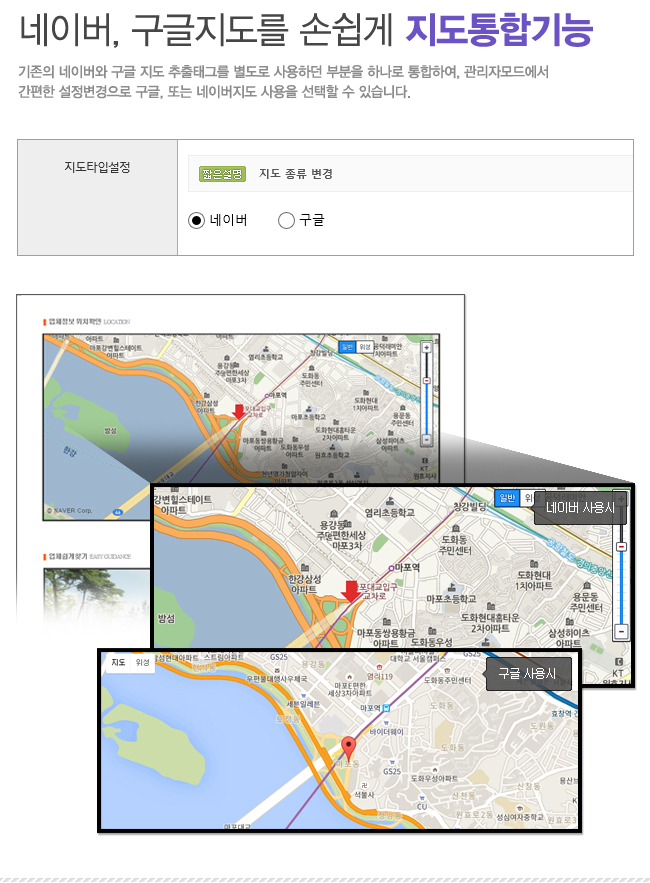Click 밤섬 island label on large Naver map

point(166,618)
